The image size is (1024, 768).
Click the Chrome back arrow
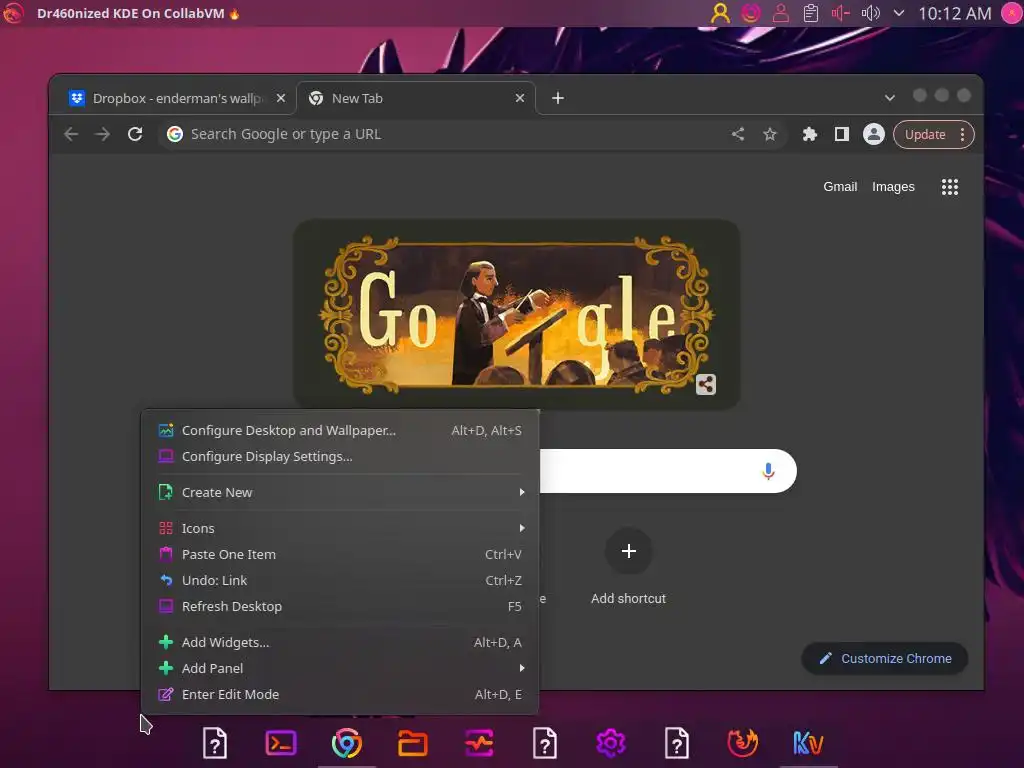tap(71, 134)
